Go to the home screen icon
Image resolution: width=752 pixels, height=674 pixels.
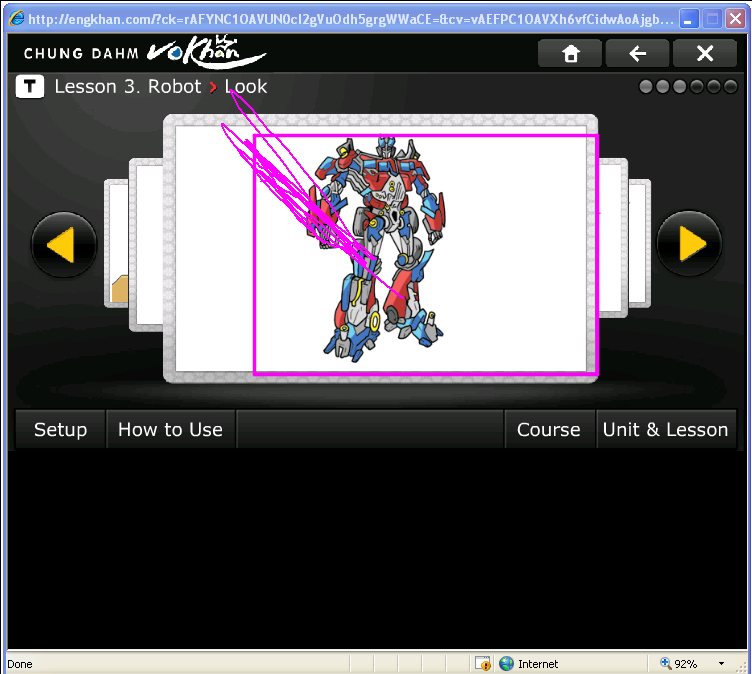click(x=570, y=53)
